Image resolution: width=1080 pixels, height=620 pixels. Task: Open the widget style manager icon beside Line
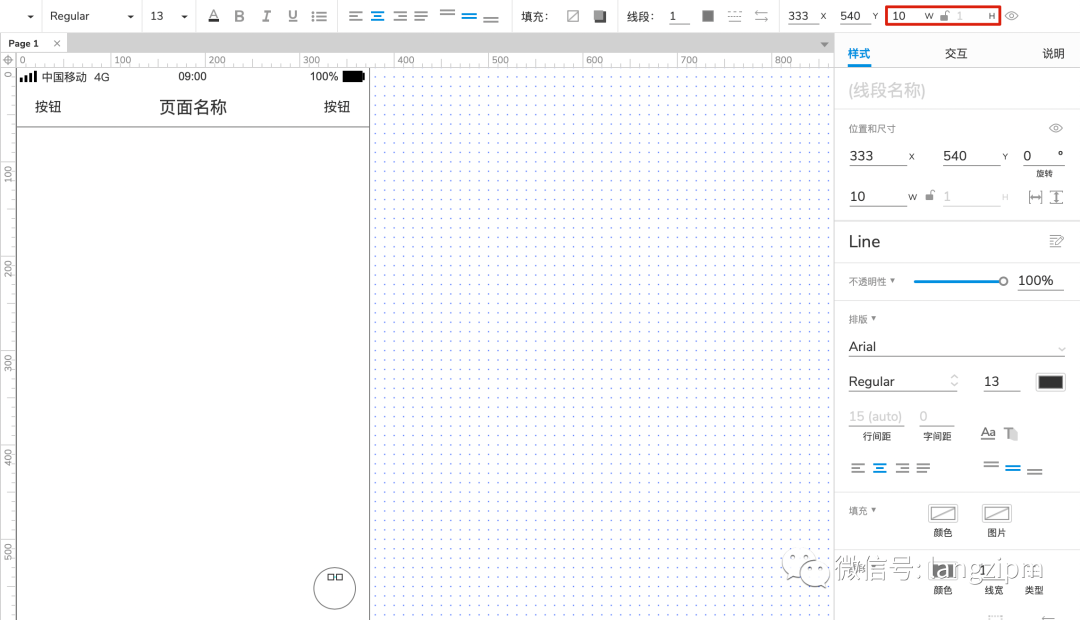pyautogui.click(x=1056, y=241)
